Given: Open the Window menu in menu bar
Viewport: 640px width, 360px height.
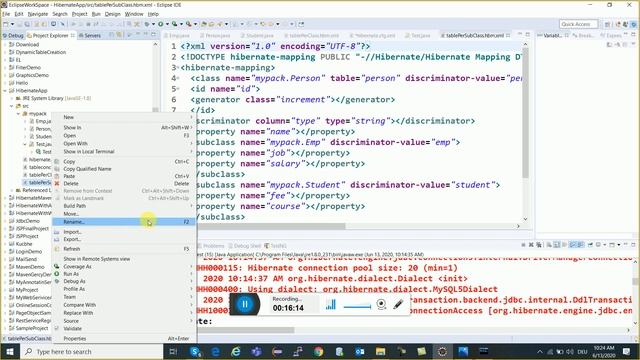Looking at the screenshot, I should tap(134, 14).
